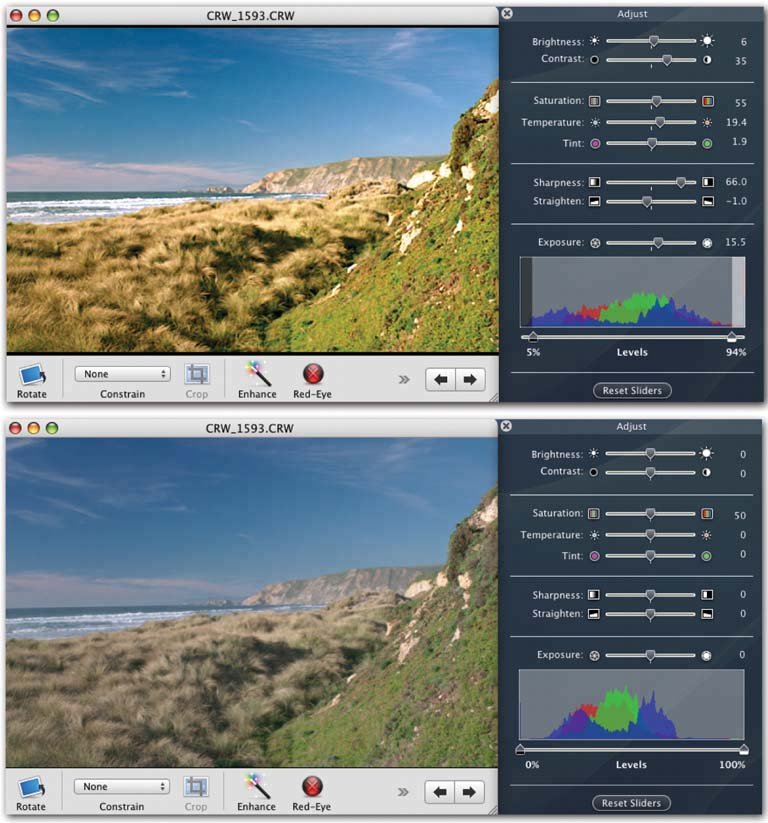The height and width of the screenshot is (823, 768).
Task: Click Saturation slider knob showing value 50
Action: click(650, 514)
